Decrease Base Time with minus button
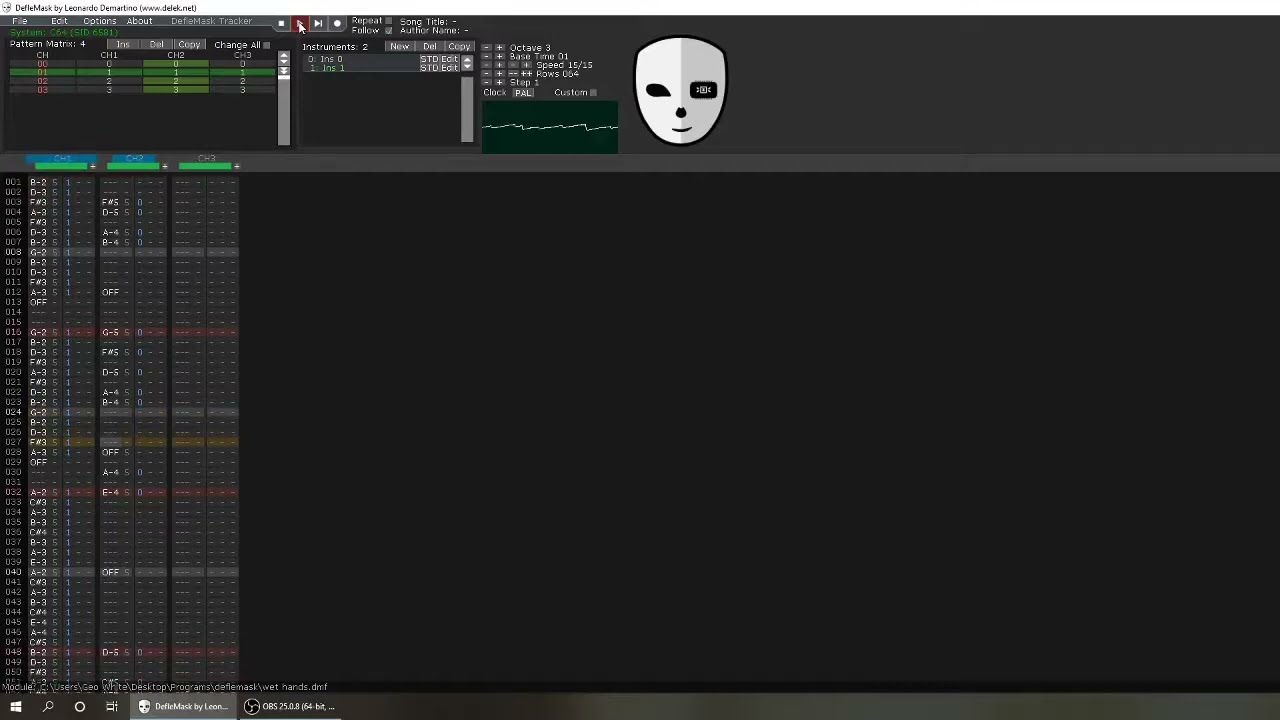 pos(487,57)
